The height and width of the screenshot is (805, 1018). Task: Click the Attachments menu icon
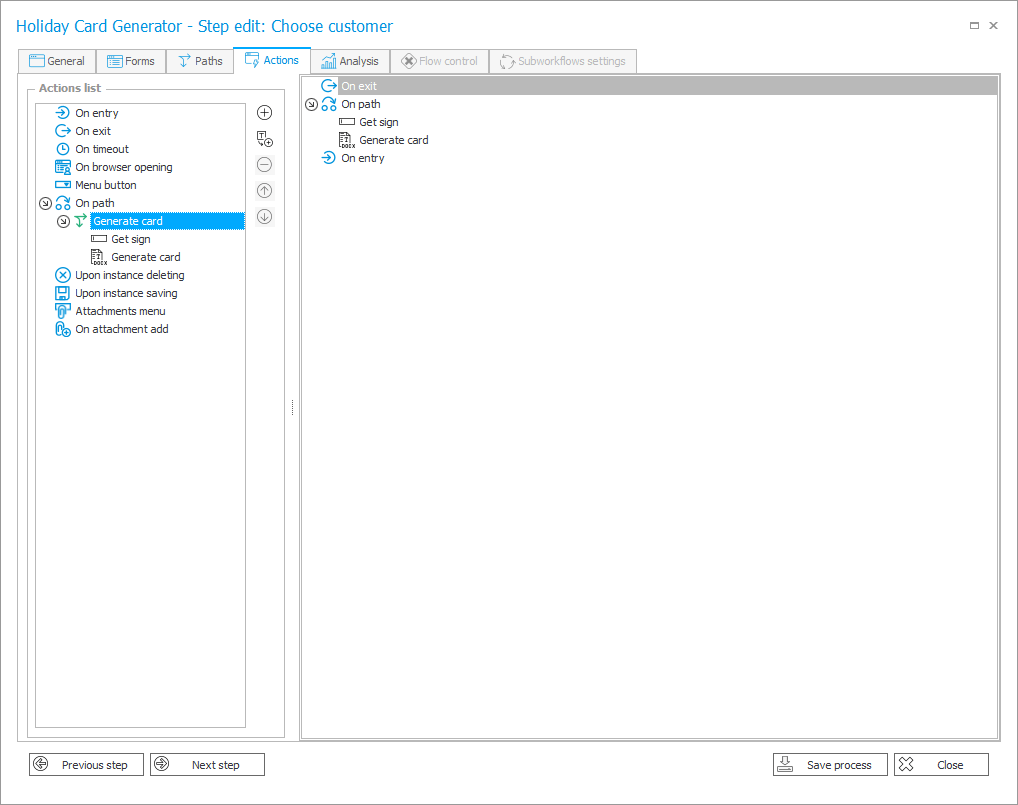[62, 311]
